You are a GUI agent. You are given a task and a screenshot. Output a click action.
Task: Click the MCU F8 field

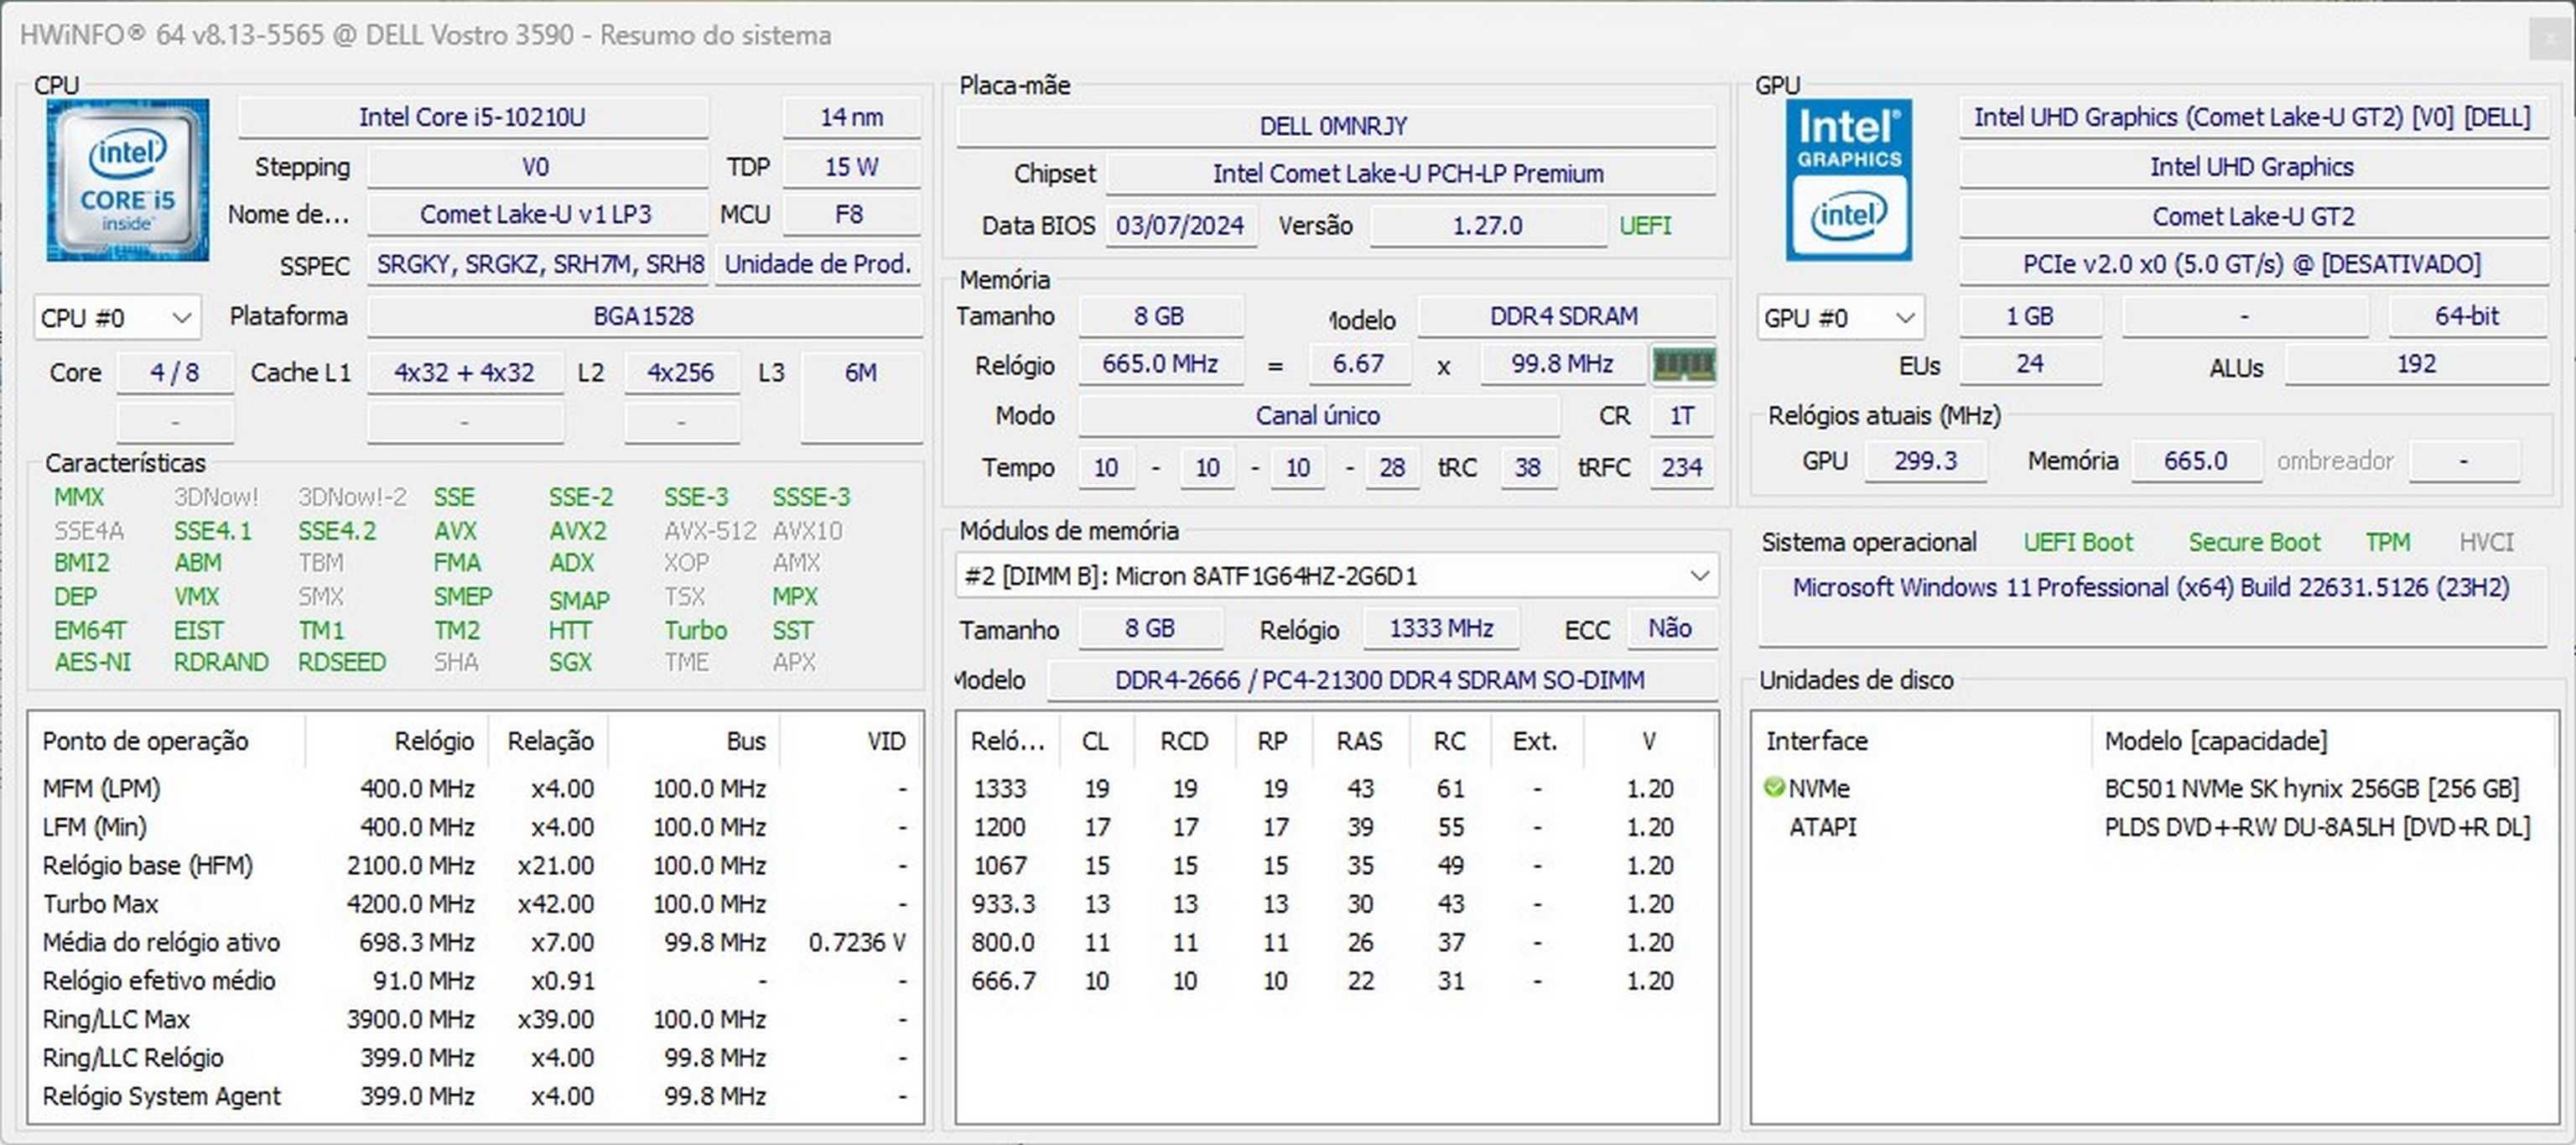tap(852, 214)
